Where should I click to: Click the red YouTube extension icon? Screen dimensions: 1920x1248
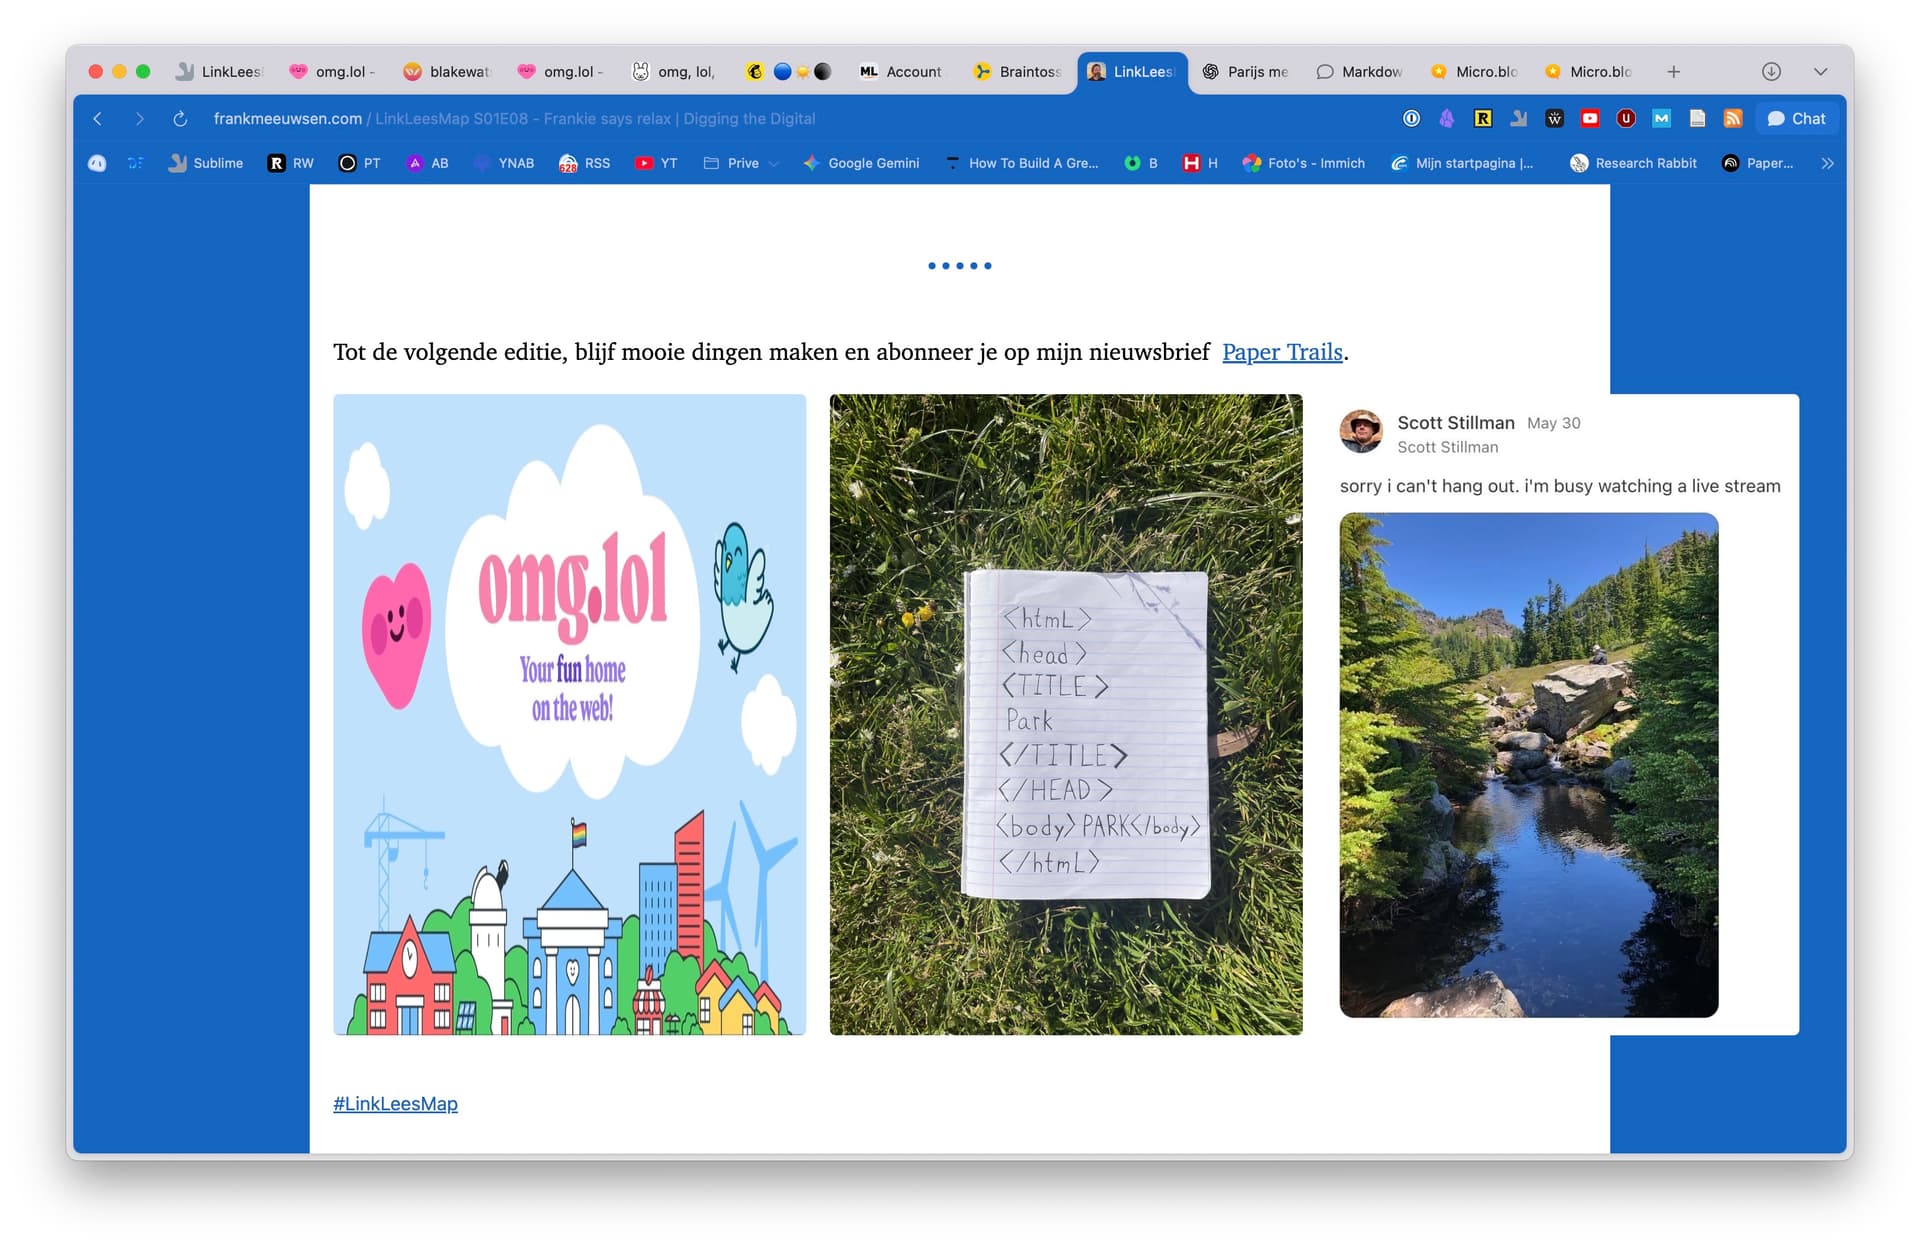pyautogui.click(x=1590, y=118)
